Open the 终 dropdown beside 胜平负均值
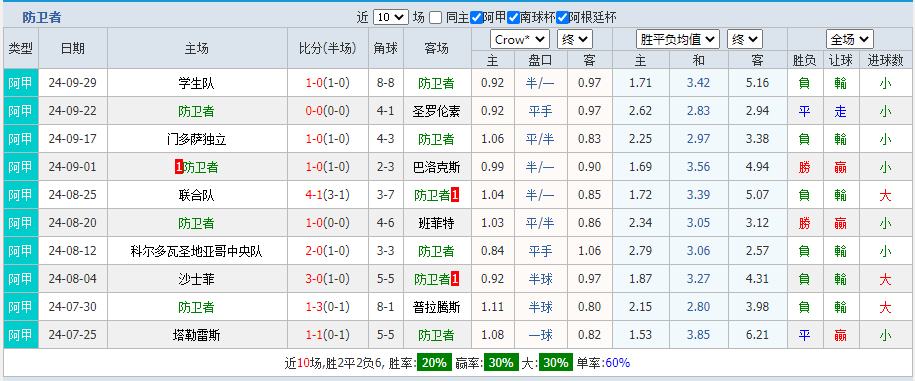 point(745,40)
